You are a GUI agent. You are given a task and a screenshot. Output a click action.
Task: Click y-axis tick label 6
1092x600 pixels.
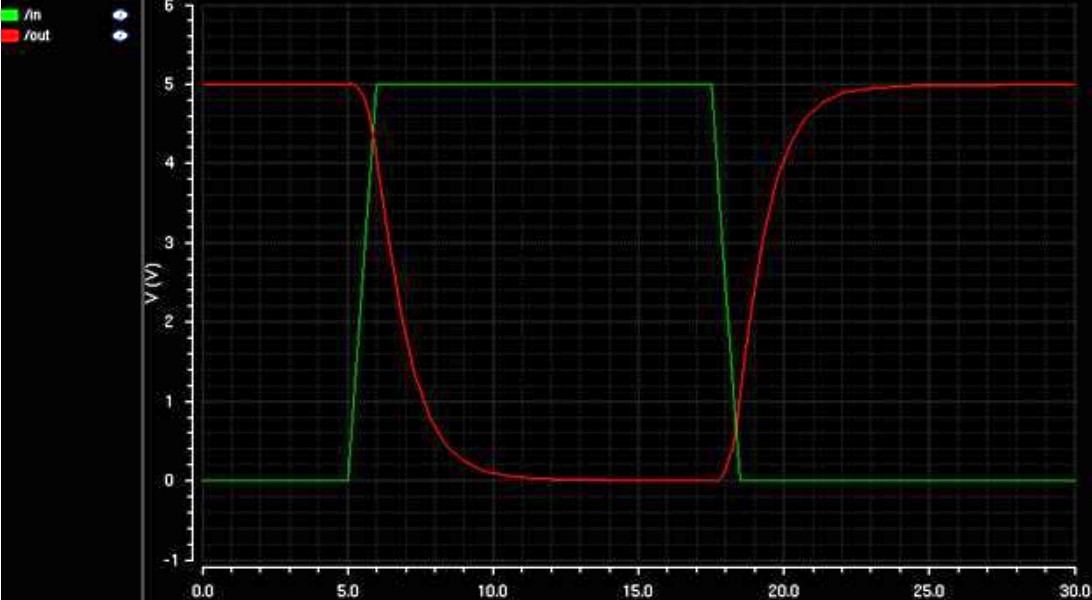(167, 6)
